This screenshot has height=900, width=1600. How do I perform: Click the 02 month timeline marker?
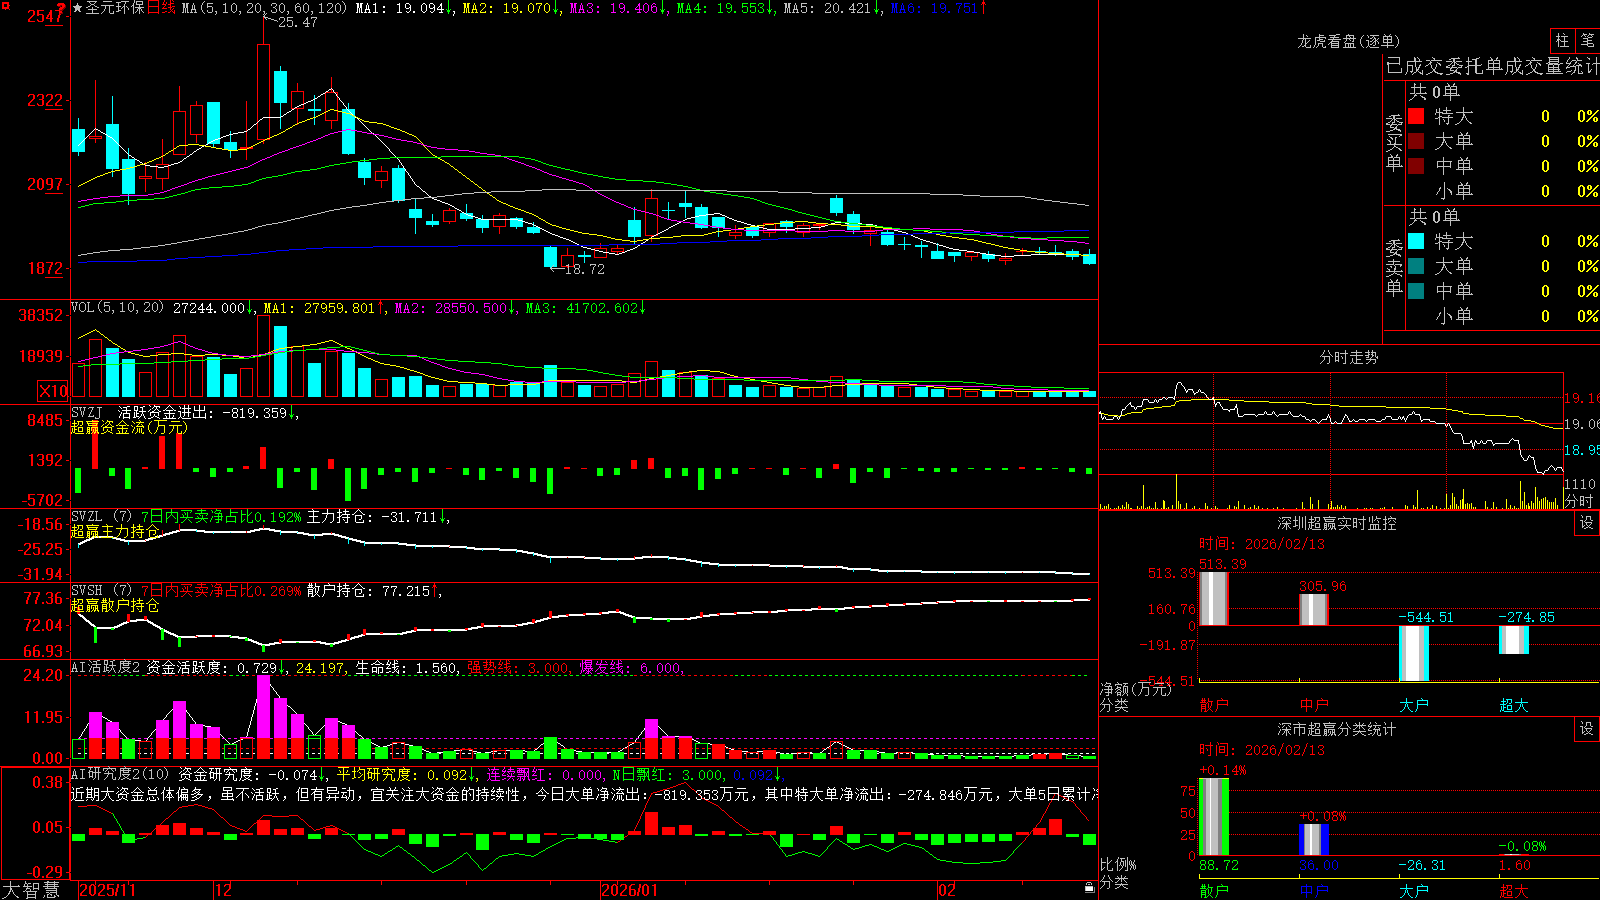[947, 890]
